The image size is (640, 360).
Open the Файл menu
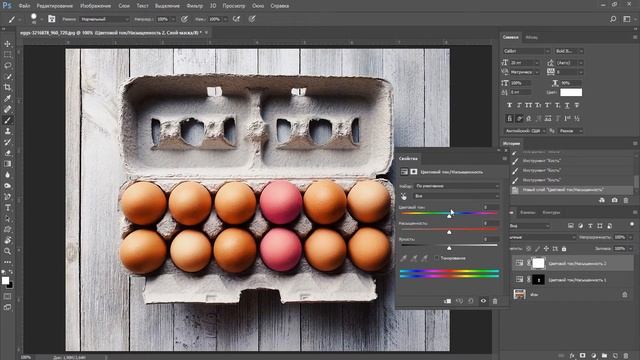[x=24, y=6]
